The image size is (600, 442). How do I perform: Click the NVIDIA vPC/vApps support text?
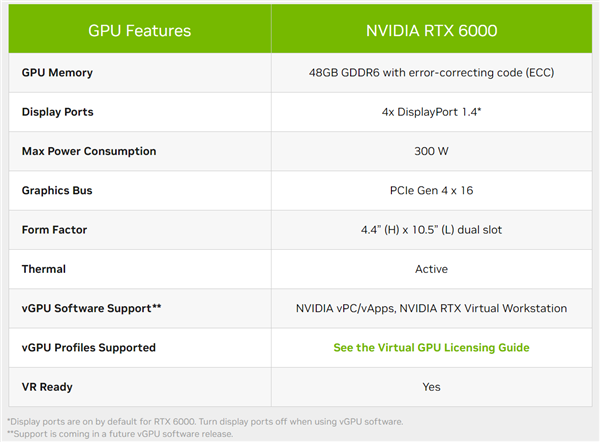pyautogui.click(x=431, y=308)
